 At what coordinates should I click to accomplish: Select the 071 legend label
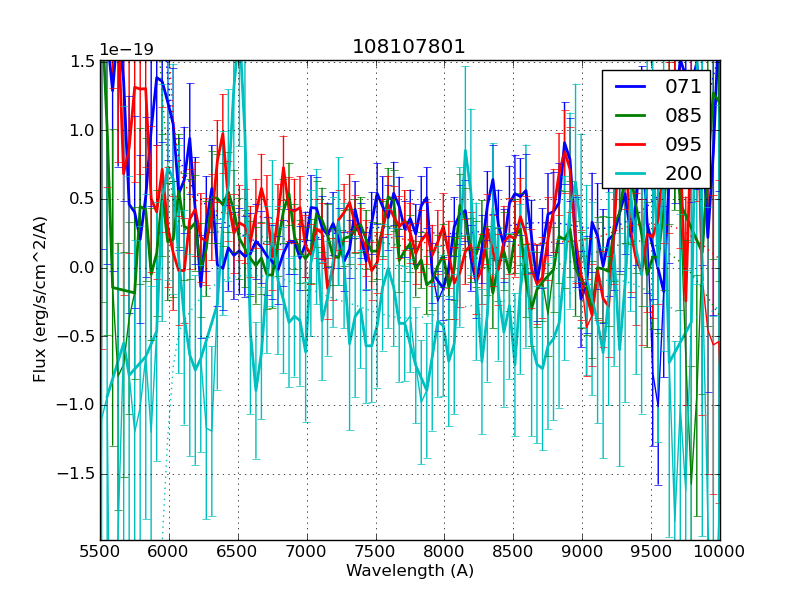pos(684,87)
